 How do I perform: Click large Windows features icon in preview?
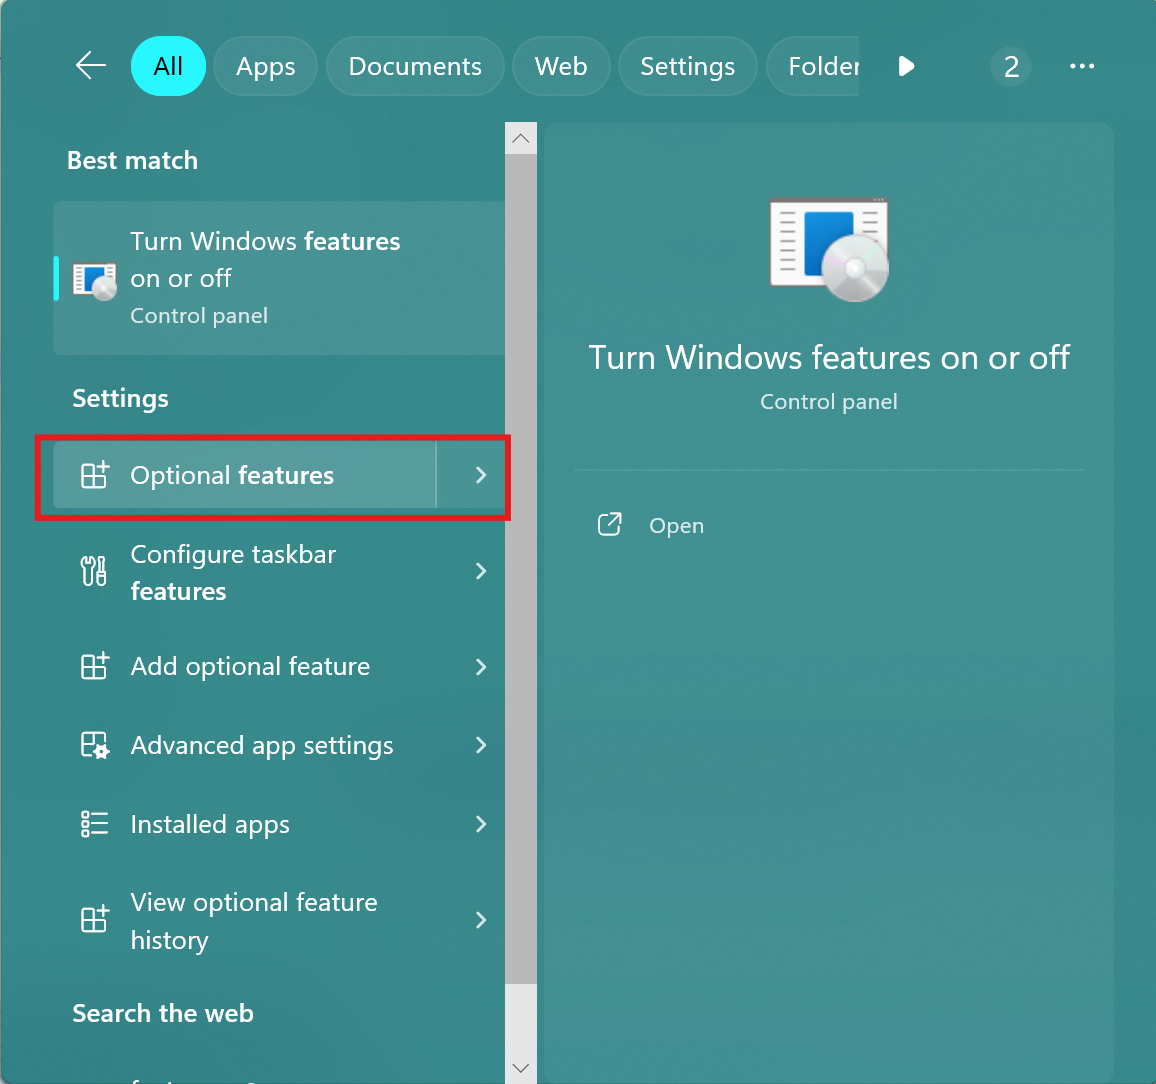click(829, 249)
